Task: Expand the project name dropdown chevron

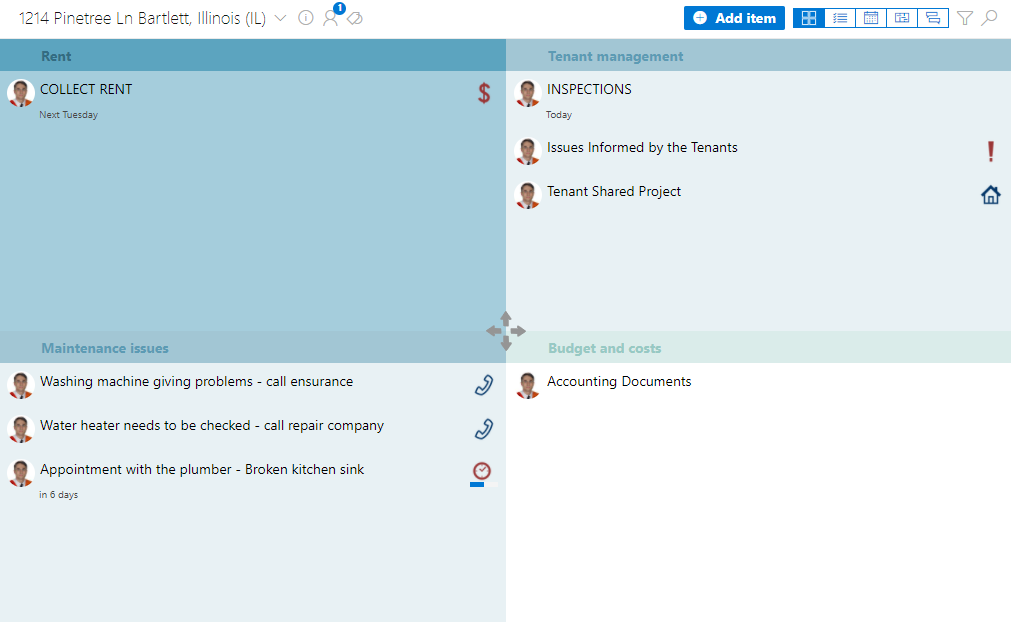Action: click(280, 19)
